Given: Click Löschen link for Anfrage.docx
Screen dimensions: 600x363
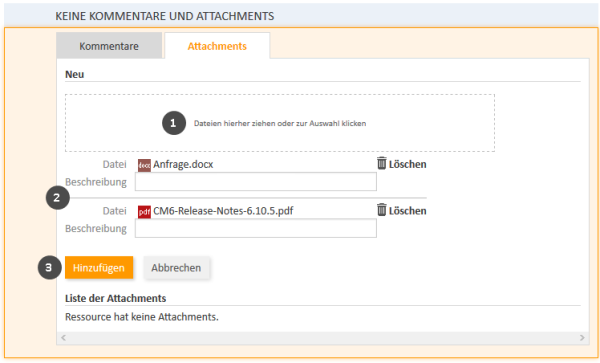Looking at the screenshot, I should pos(407,164).
